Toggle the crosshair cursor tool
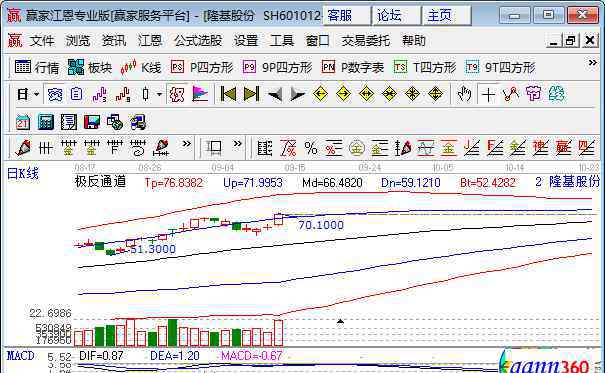The image size is (605, 373). click(x=488, y=94)
